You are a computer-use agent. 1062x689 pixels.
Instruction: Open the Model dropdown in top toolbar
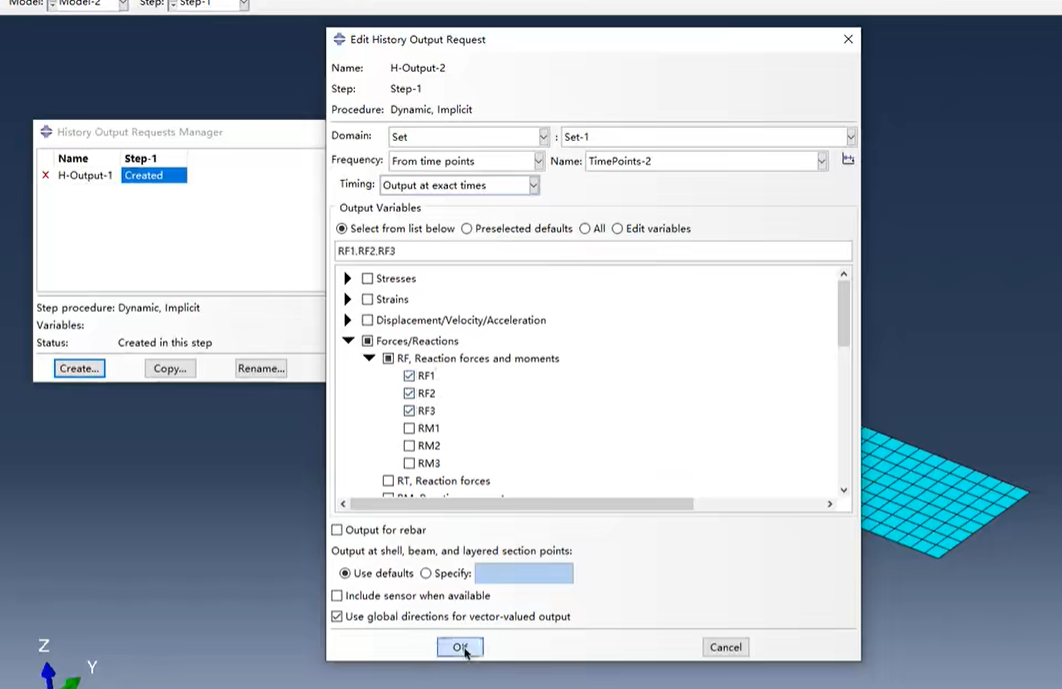coord(123,4)
